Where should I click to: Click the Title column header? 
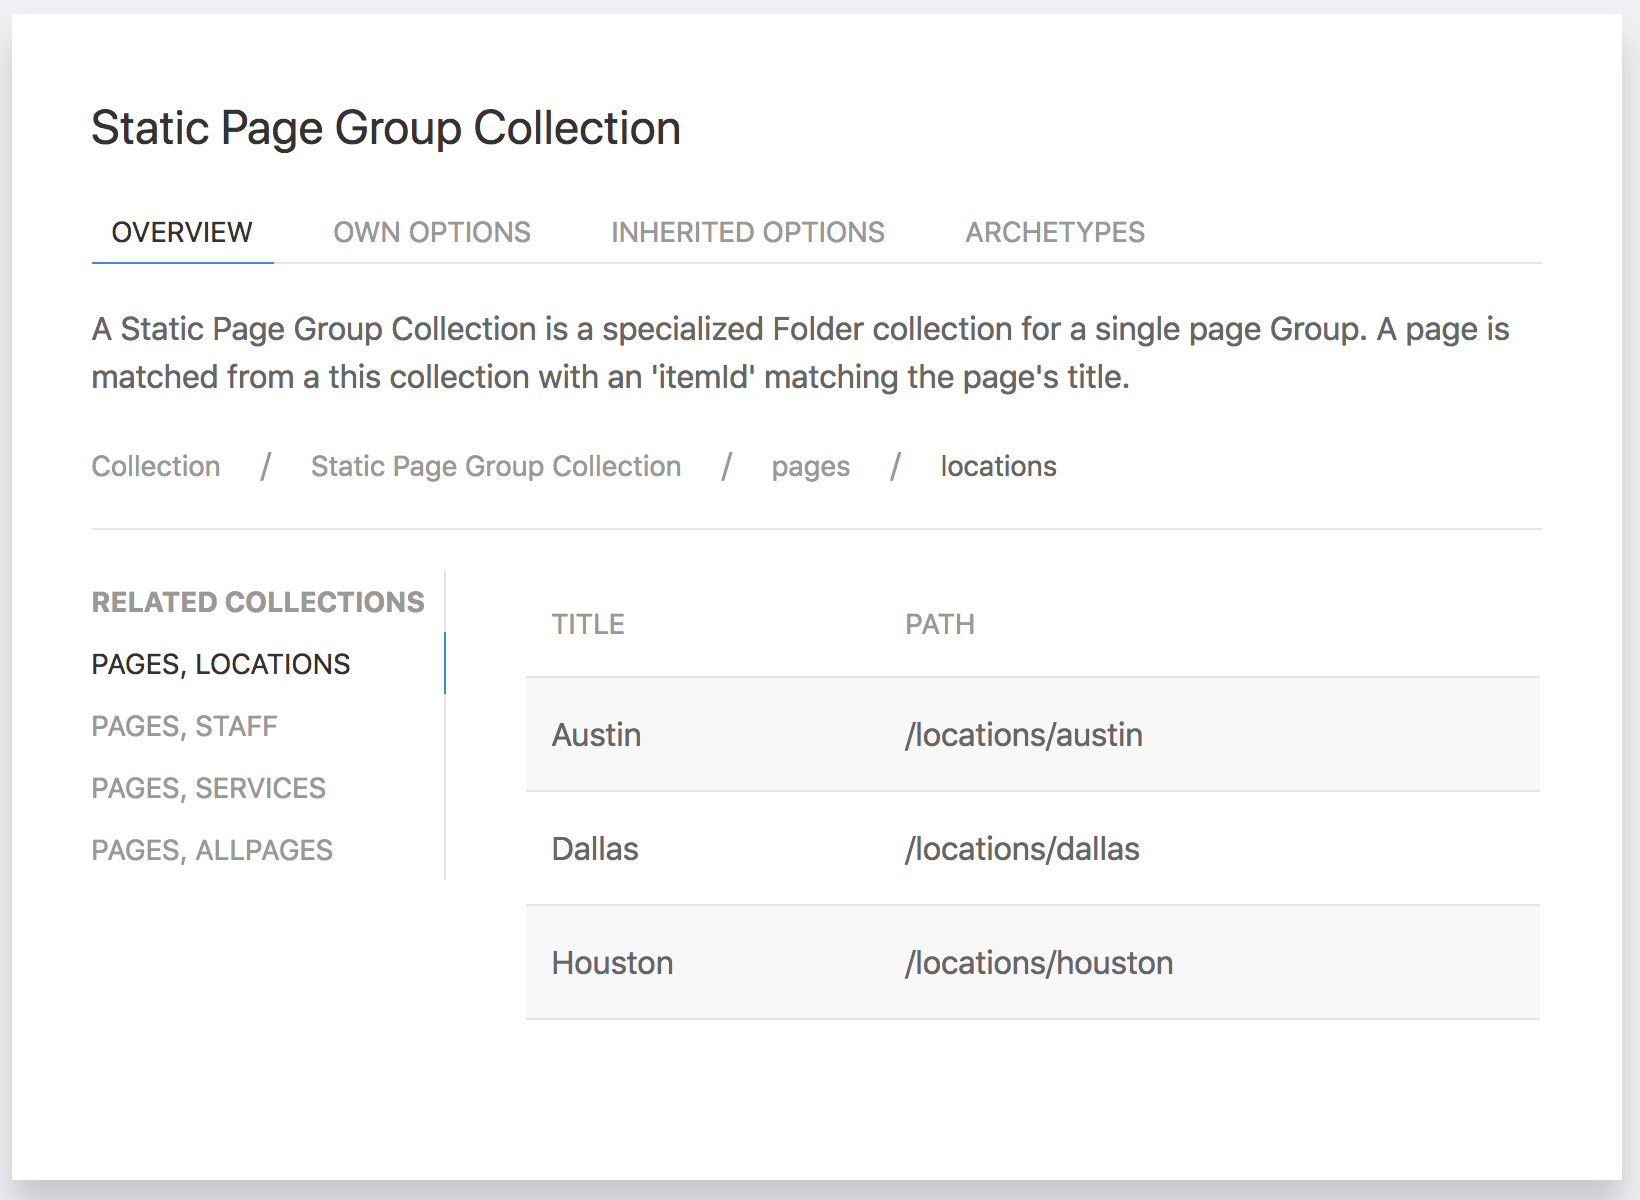coord(588,624)
